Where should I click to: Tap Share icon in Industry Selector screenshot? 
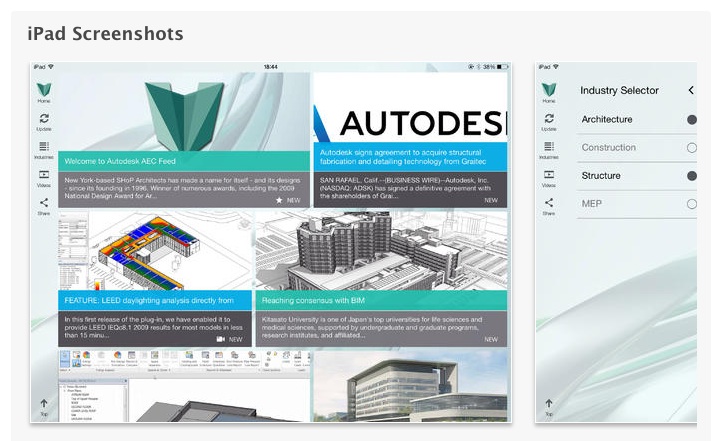(x=549, y=202)
